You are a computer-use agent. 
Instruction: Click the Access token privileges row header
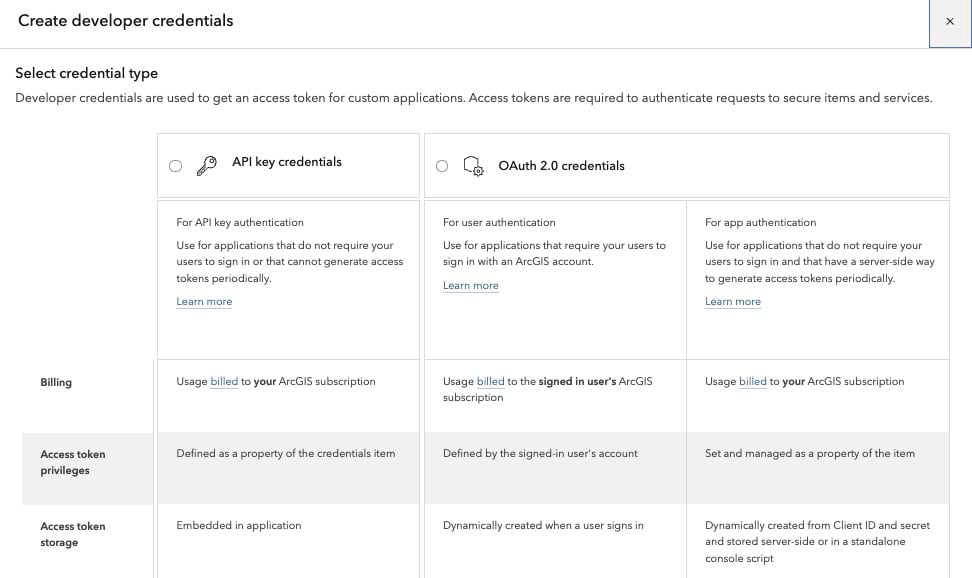(x=72, y=462)
